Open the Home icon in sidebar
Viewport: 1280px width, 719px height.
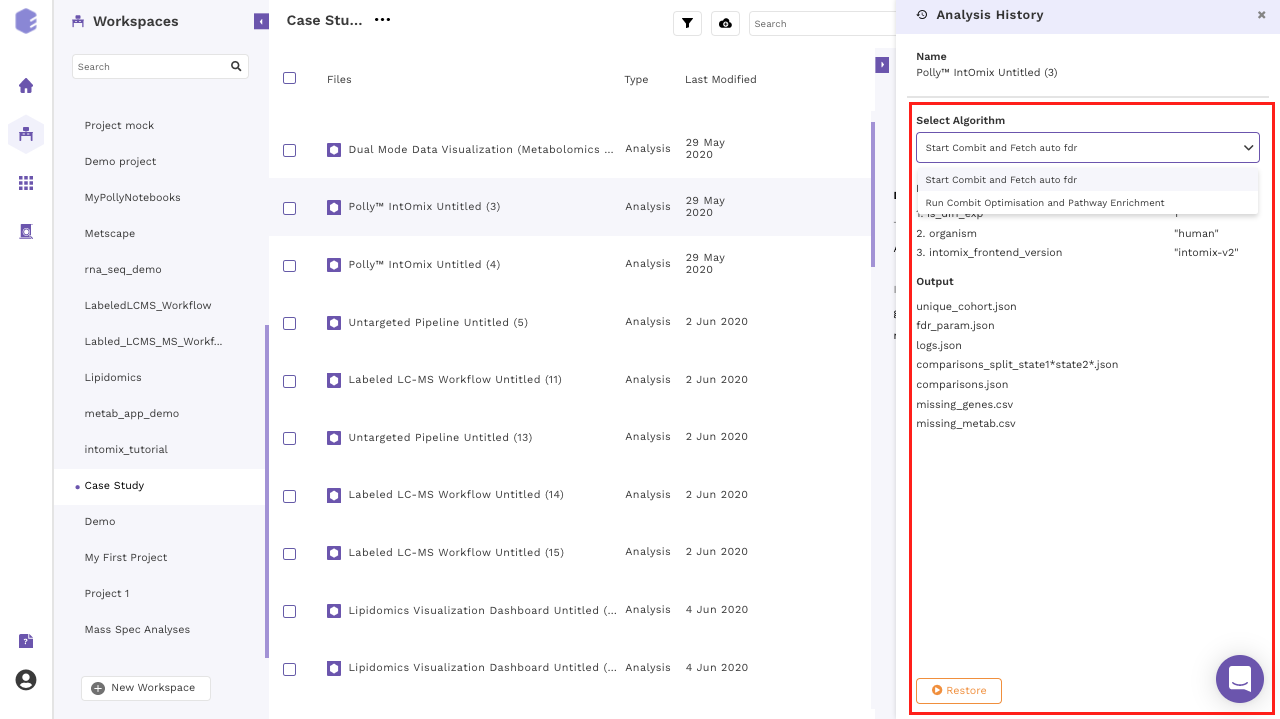pos(26,86)
